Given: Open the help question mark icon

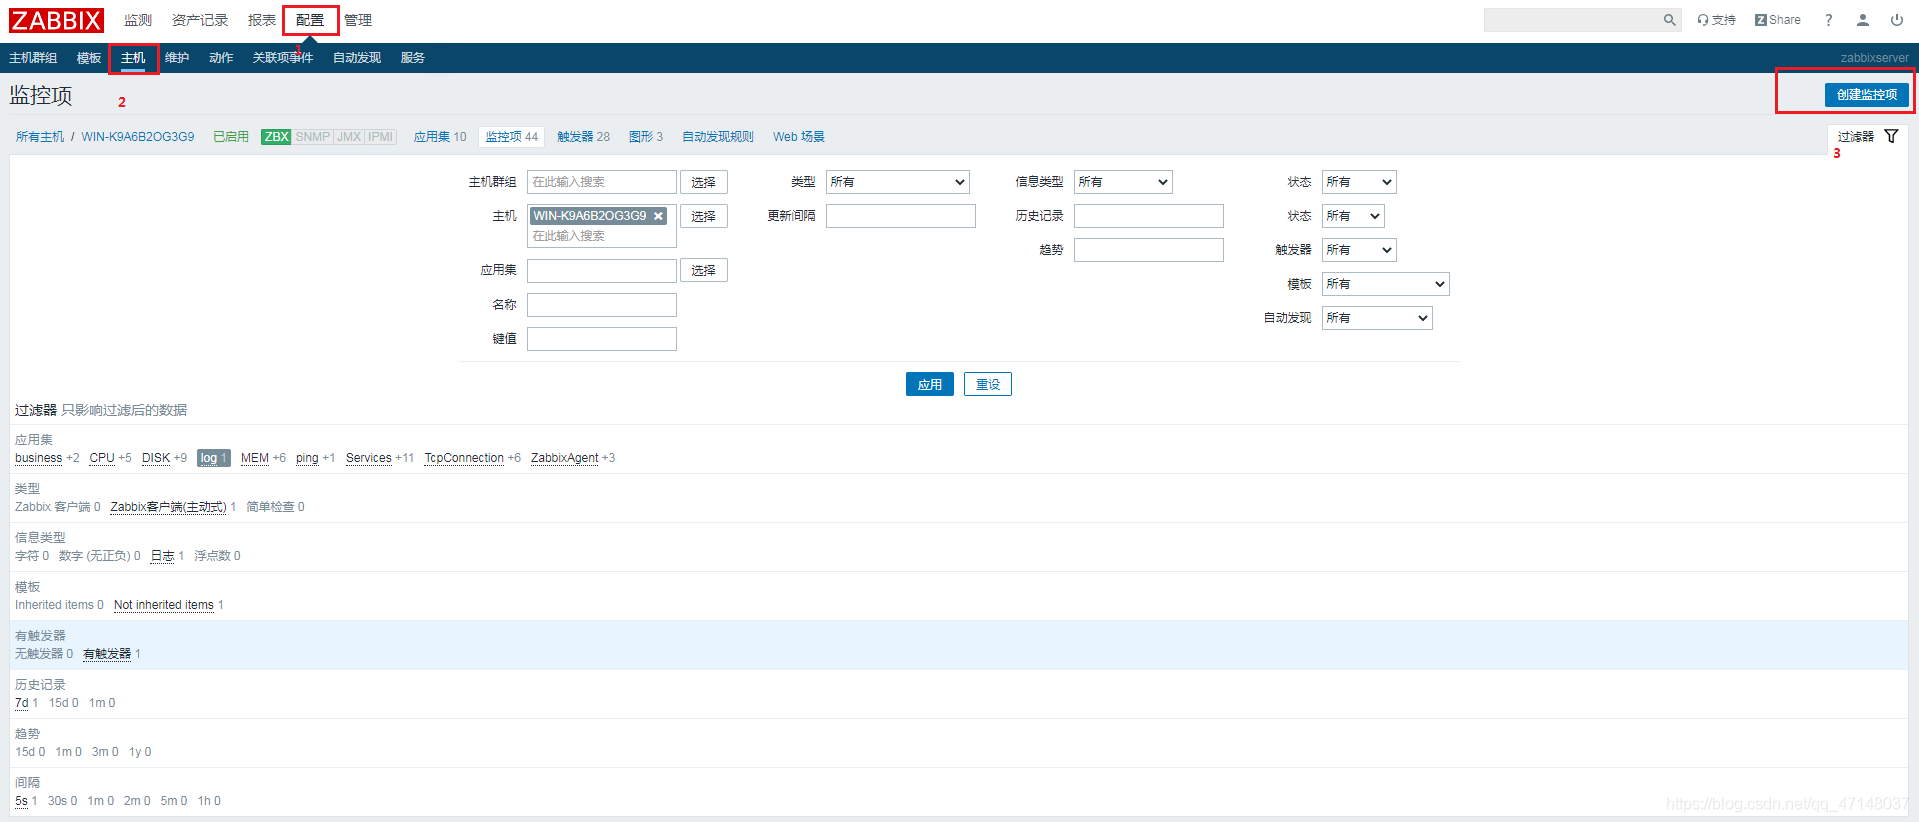Looking at the screenshot, I should pos(1828,20).
